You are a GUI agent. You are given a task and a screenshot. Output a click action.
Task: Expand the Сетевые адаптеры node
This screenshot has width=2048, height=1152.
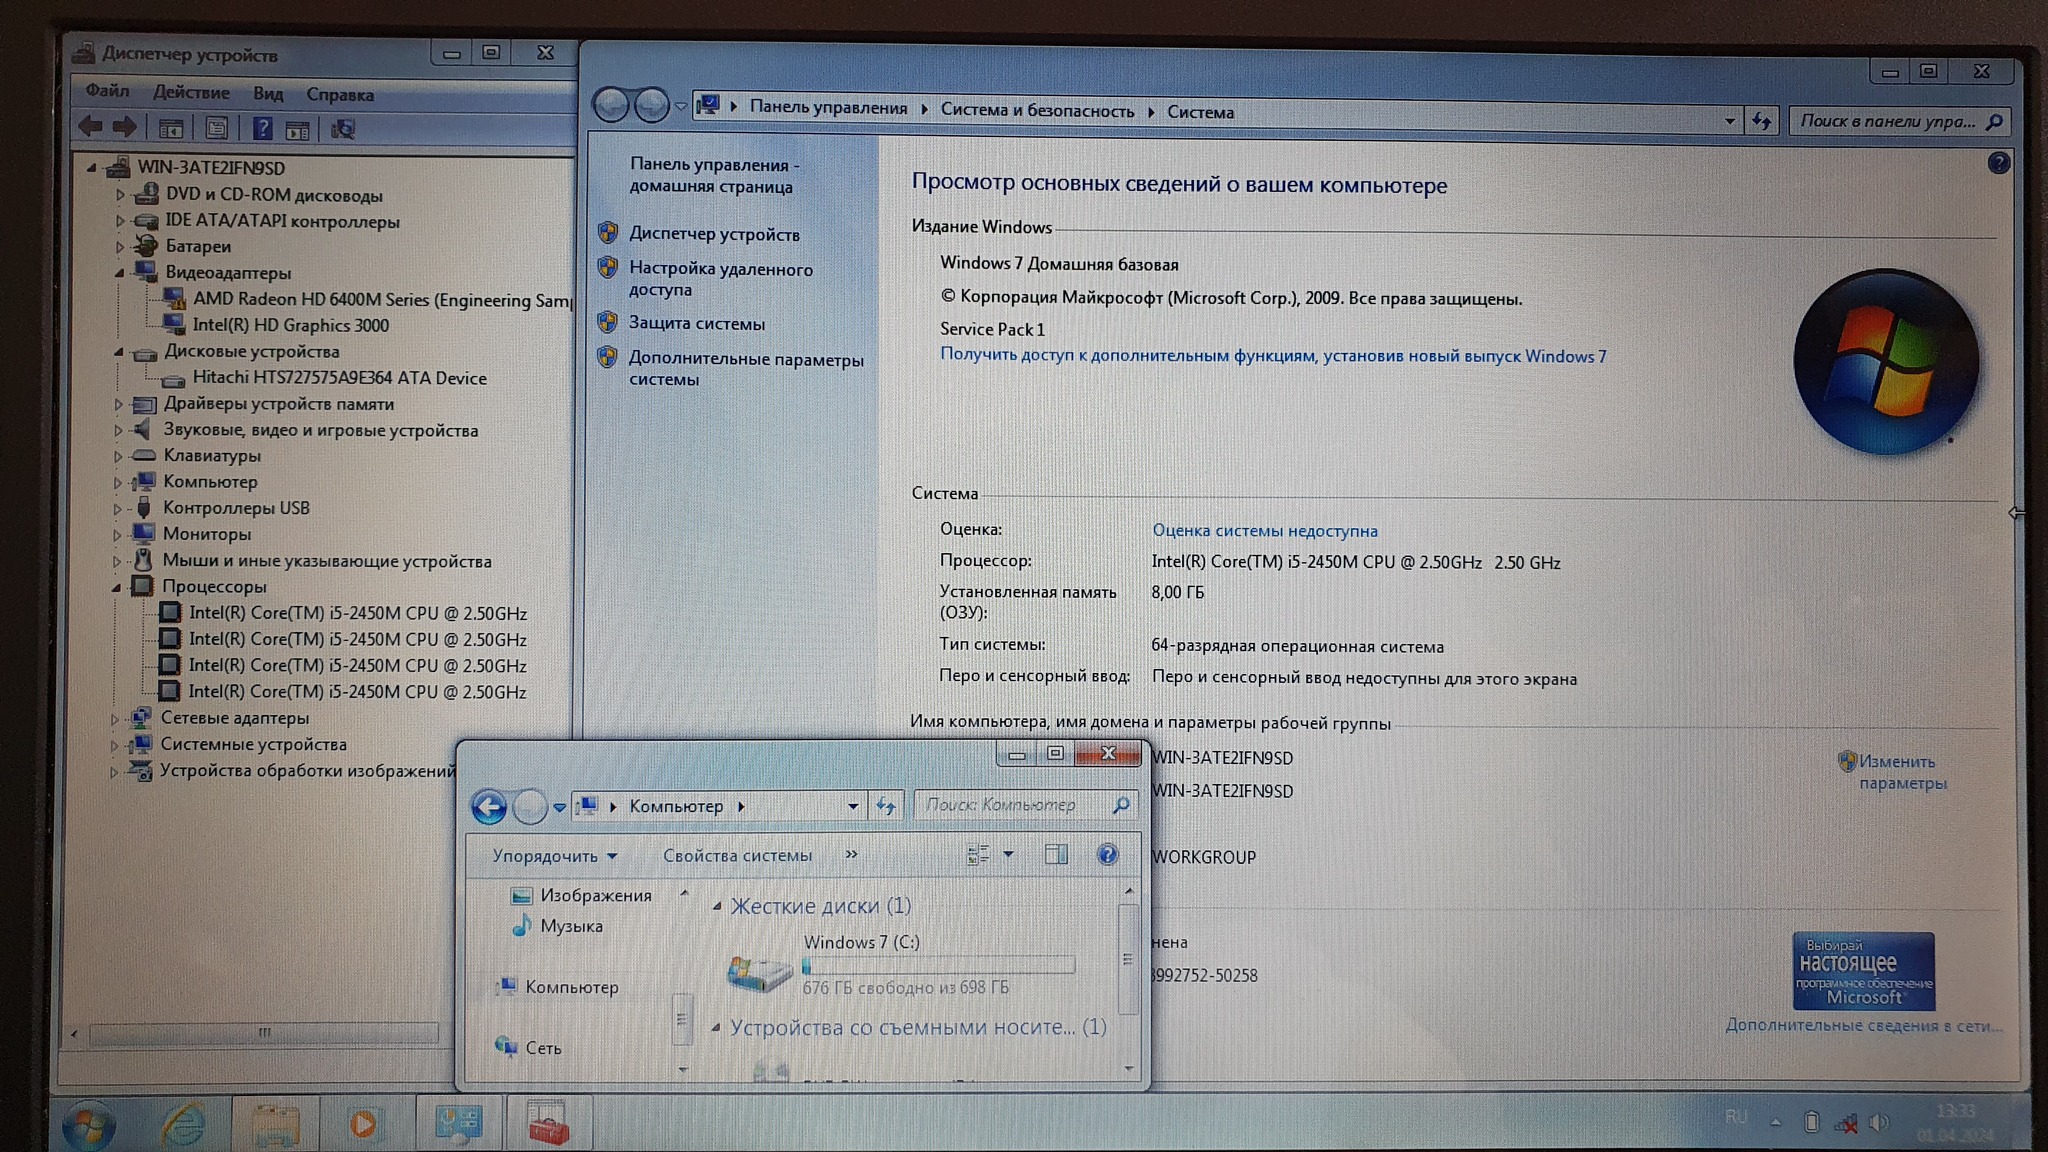(115, 718)
